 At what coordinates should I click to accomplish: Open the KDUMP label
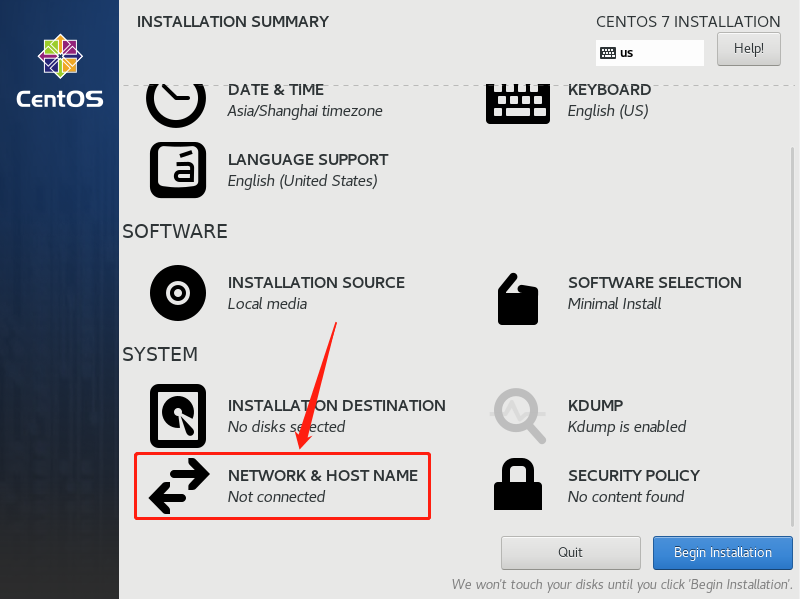[595, 406]
